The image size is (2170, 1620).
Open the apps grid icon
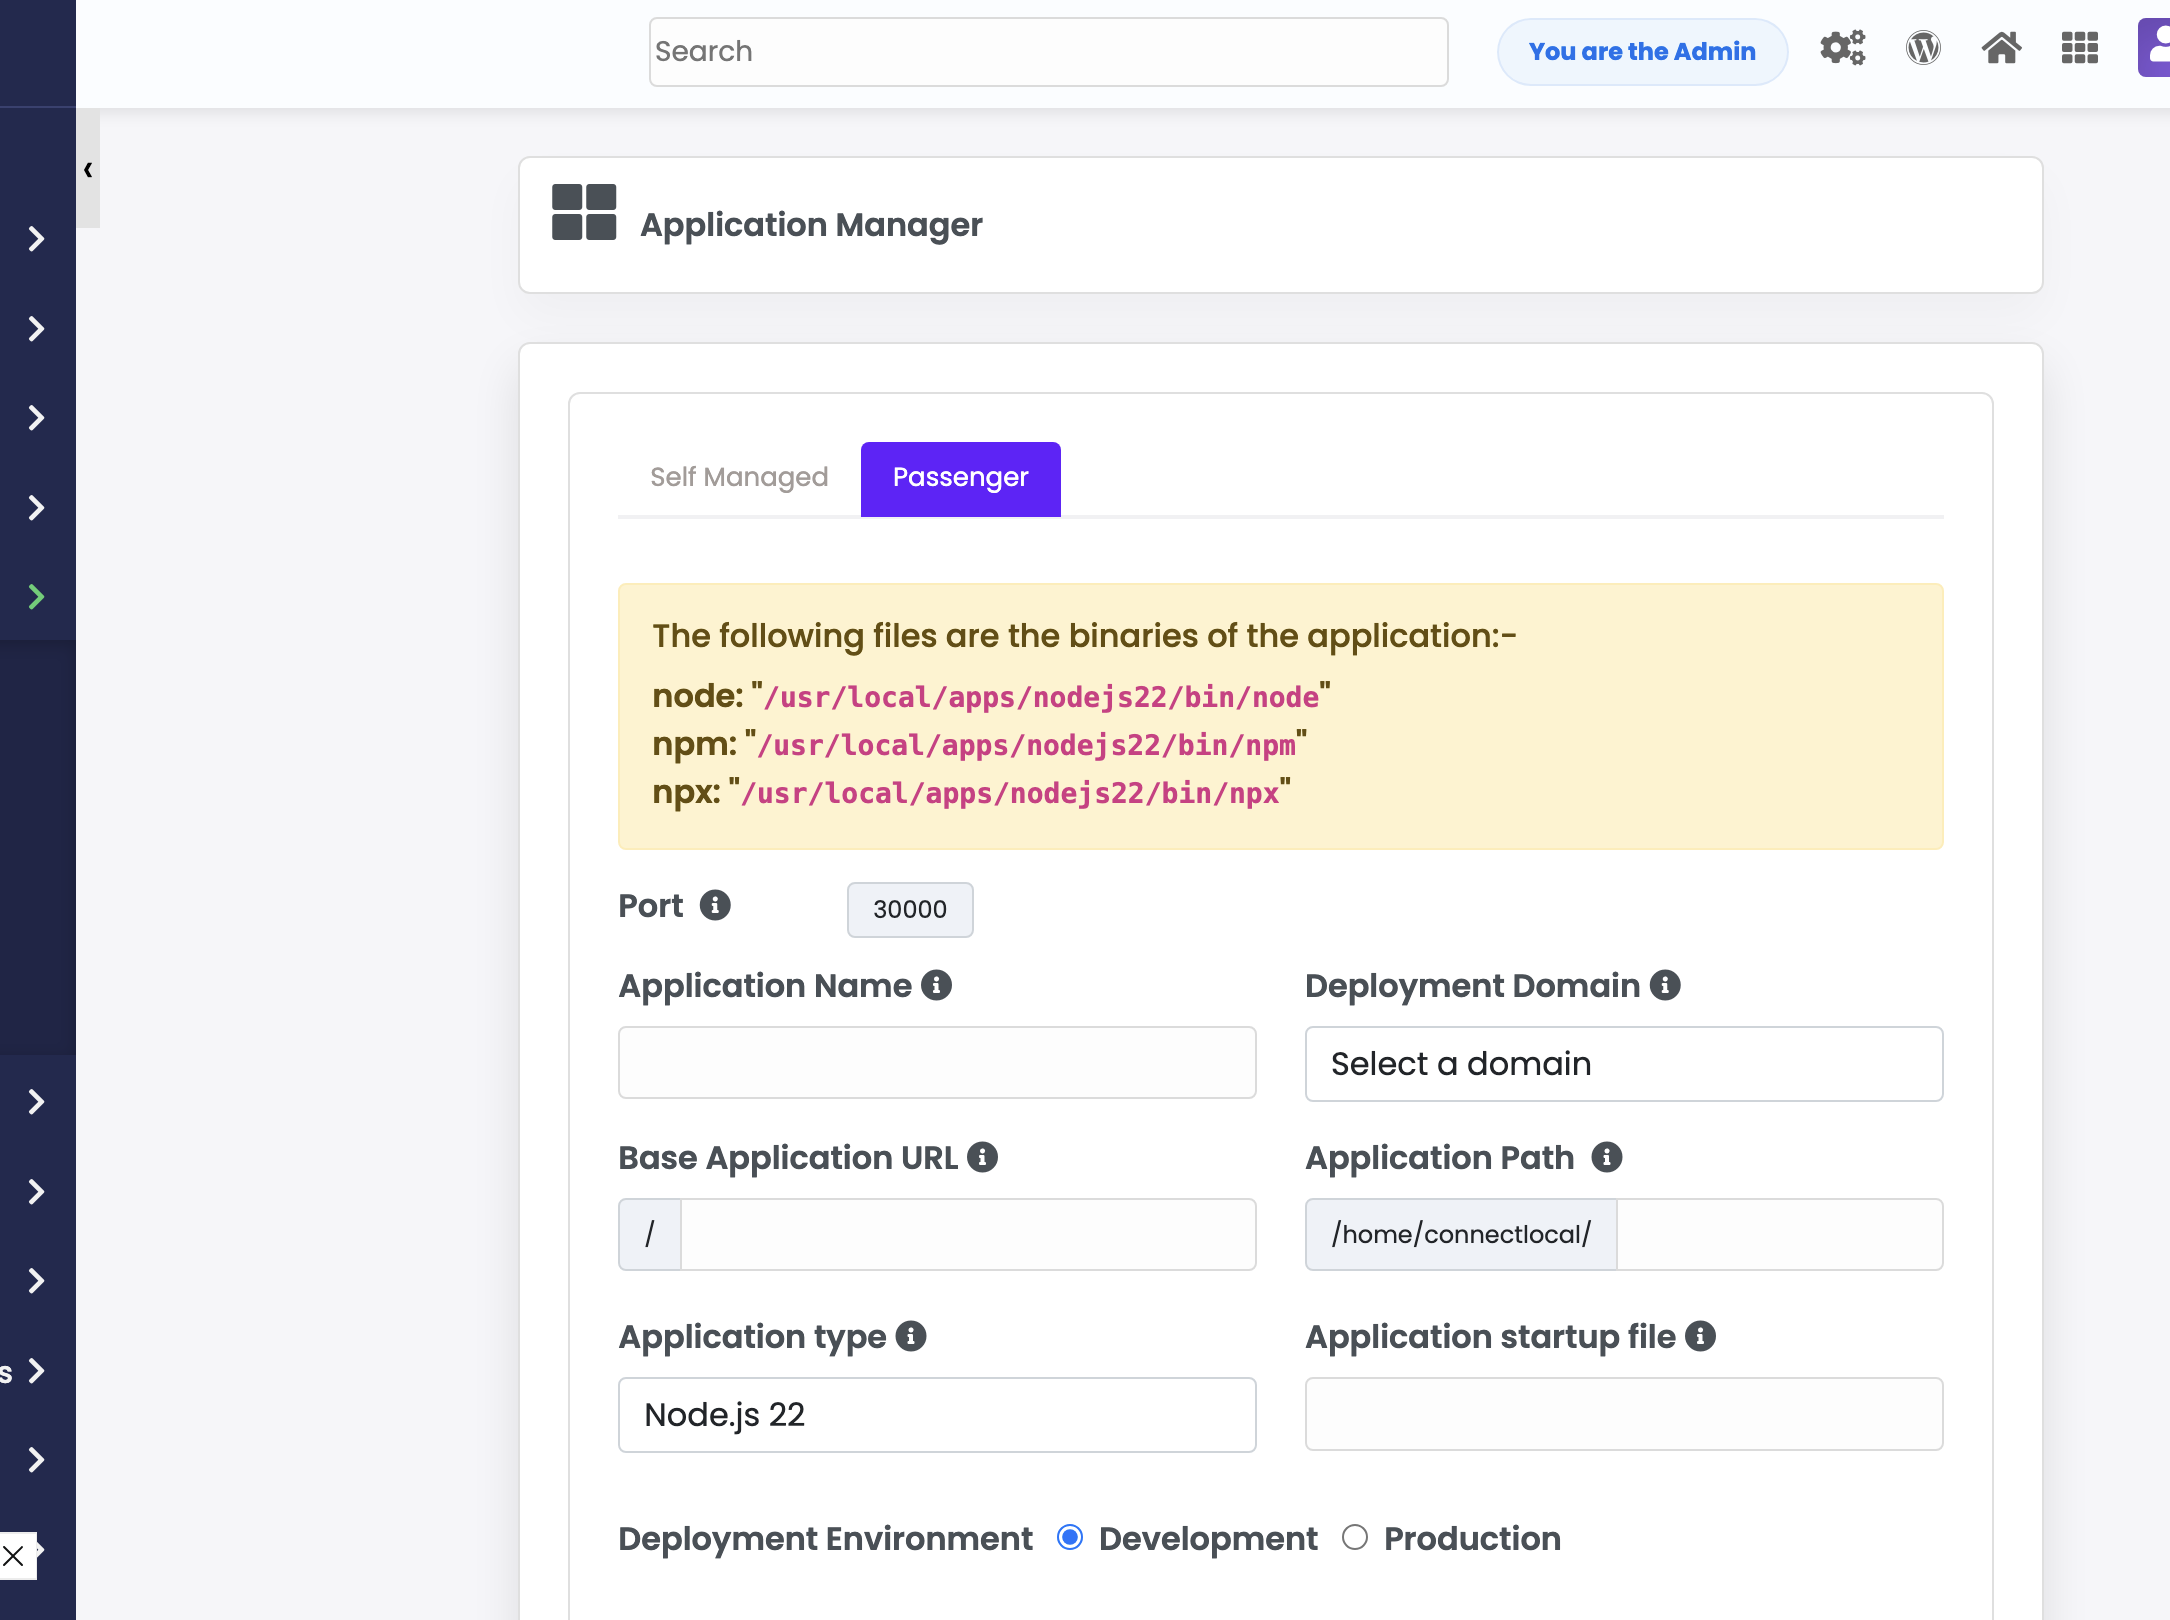coord(2080,49)
